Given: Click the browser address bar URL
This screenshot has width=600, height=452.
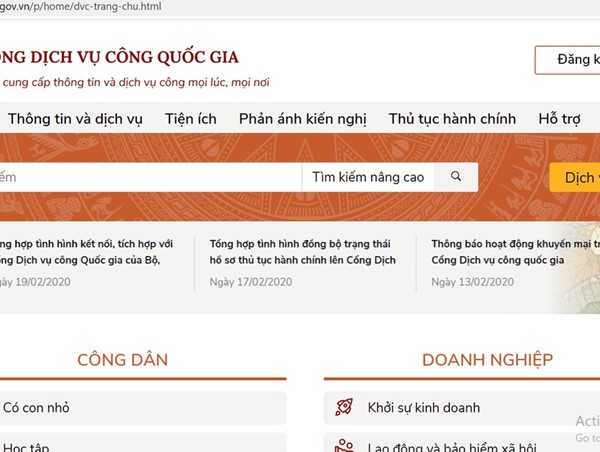Looking at the screenshot, I should point(81,7).
